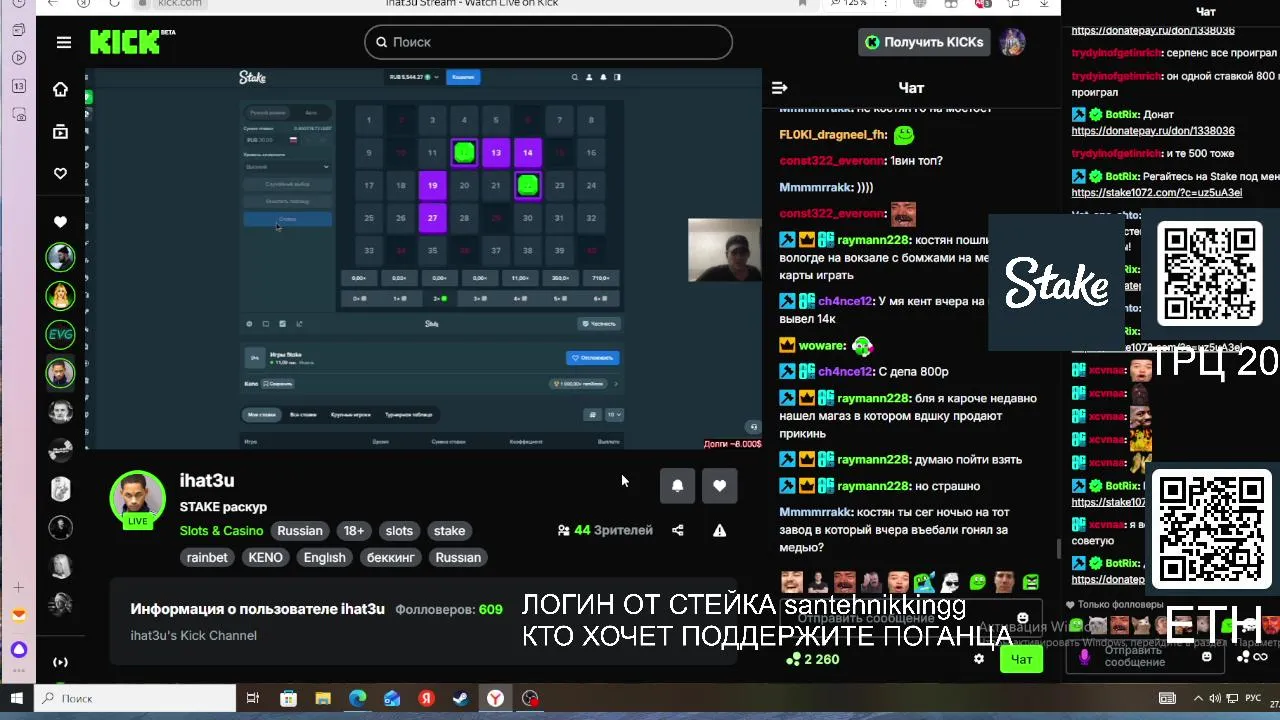Open emoji picker in right chat window
Screen dimensions: 1280x720
pos(1207,657)
